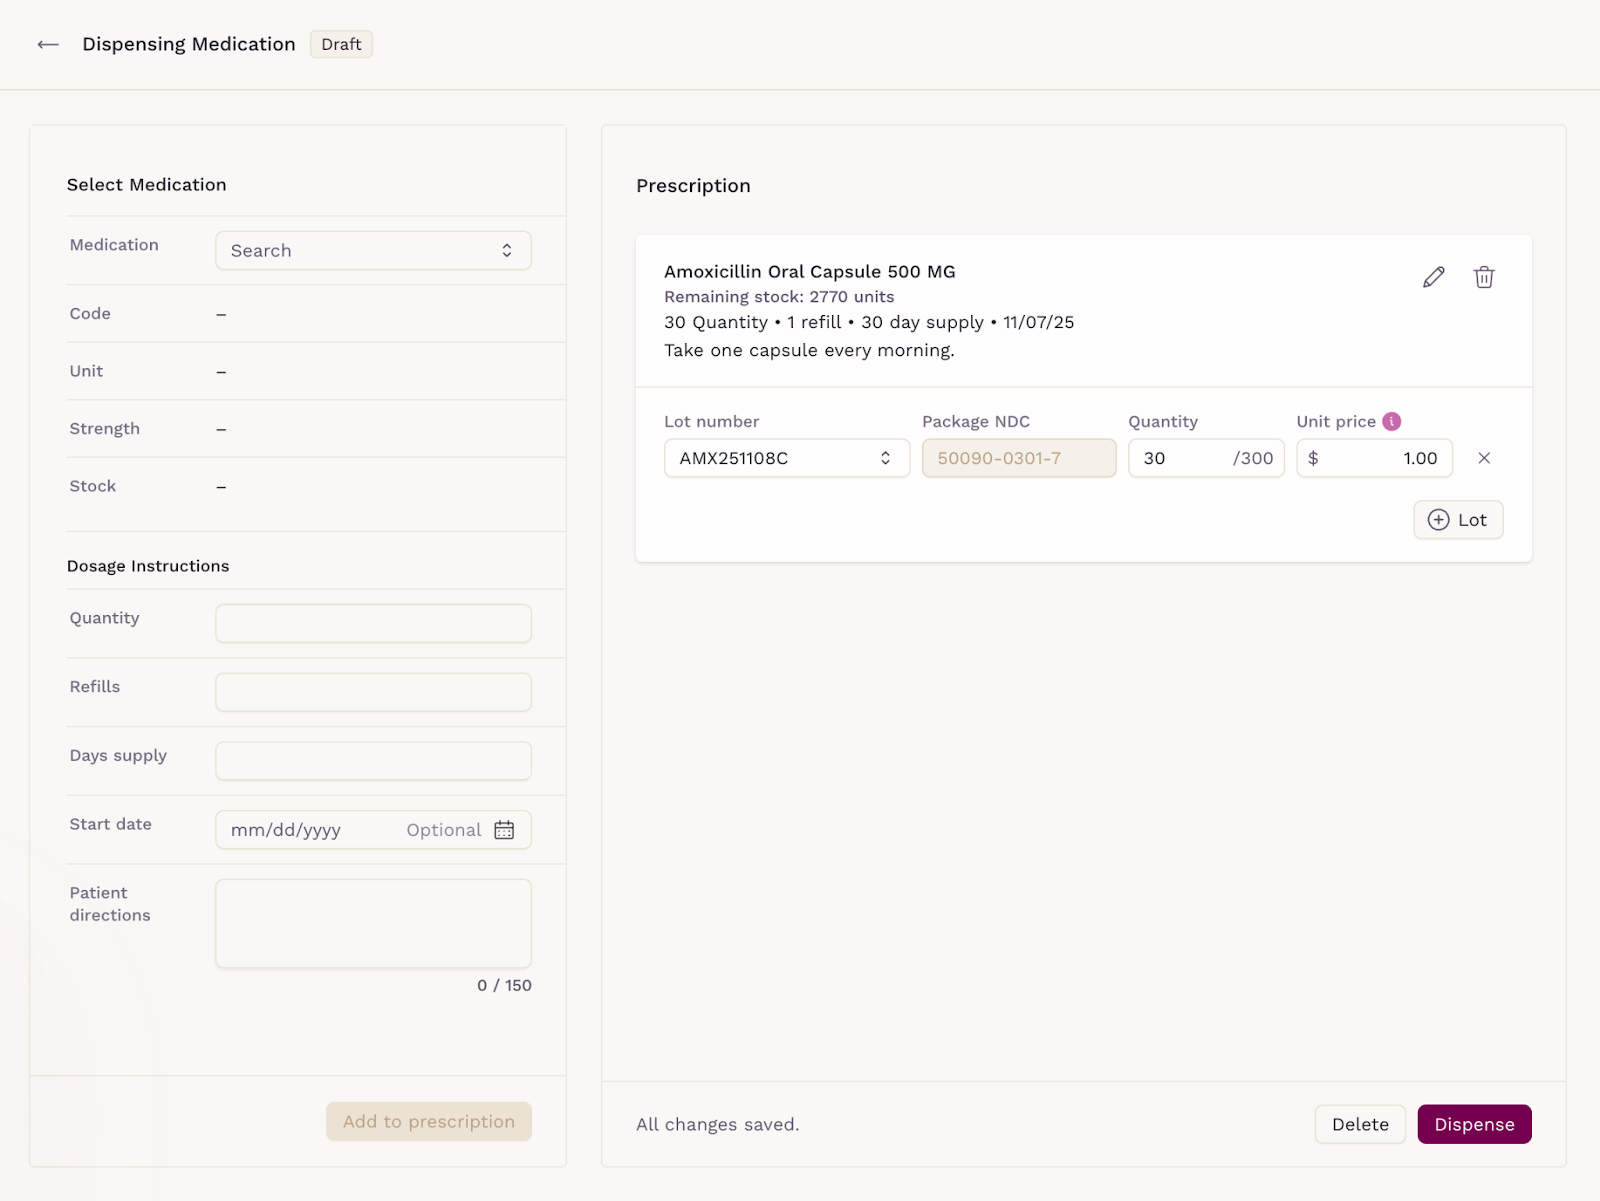1600x1201 pixels.
Task: Click the Select Medication section heading
Action: coord(147,185)
